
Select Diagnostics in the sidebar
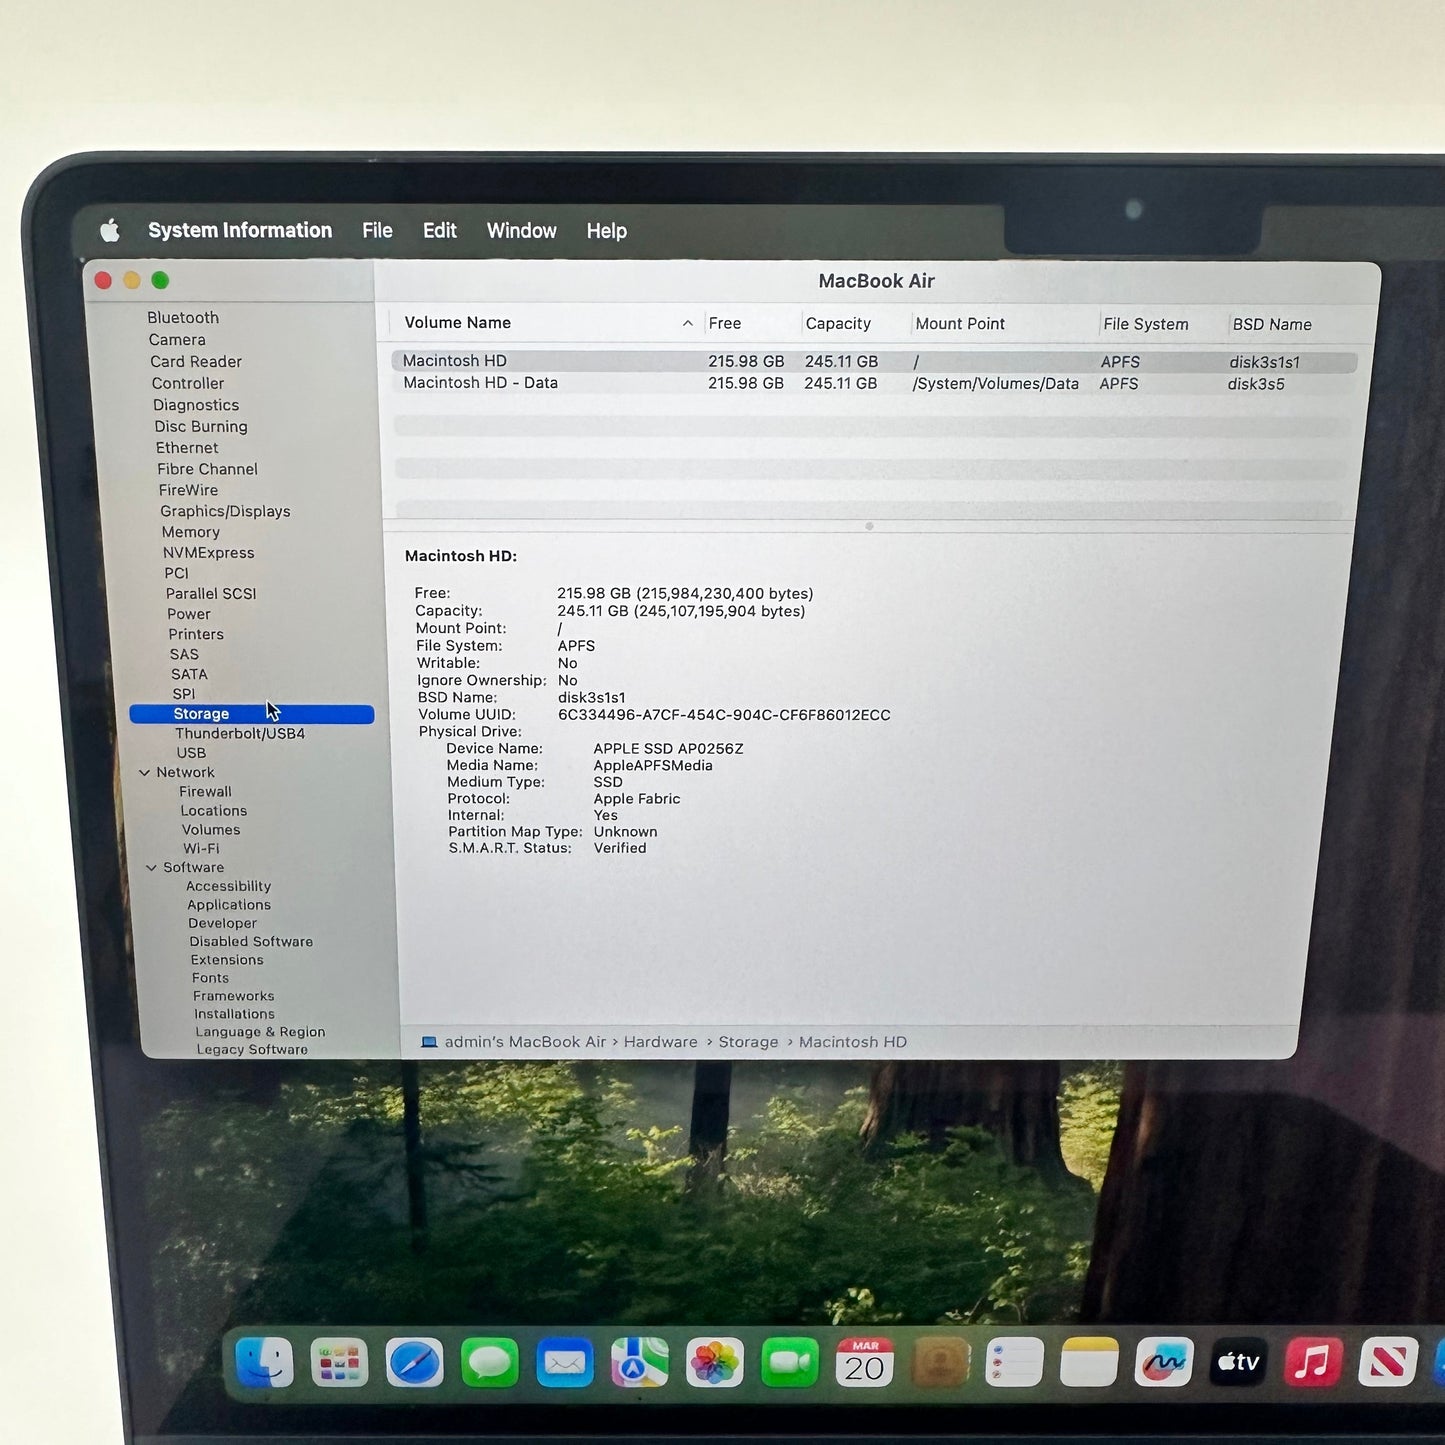(x=196, y=405)
